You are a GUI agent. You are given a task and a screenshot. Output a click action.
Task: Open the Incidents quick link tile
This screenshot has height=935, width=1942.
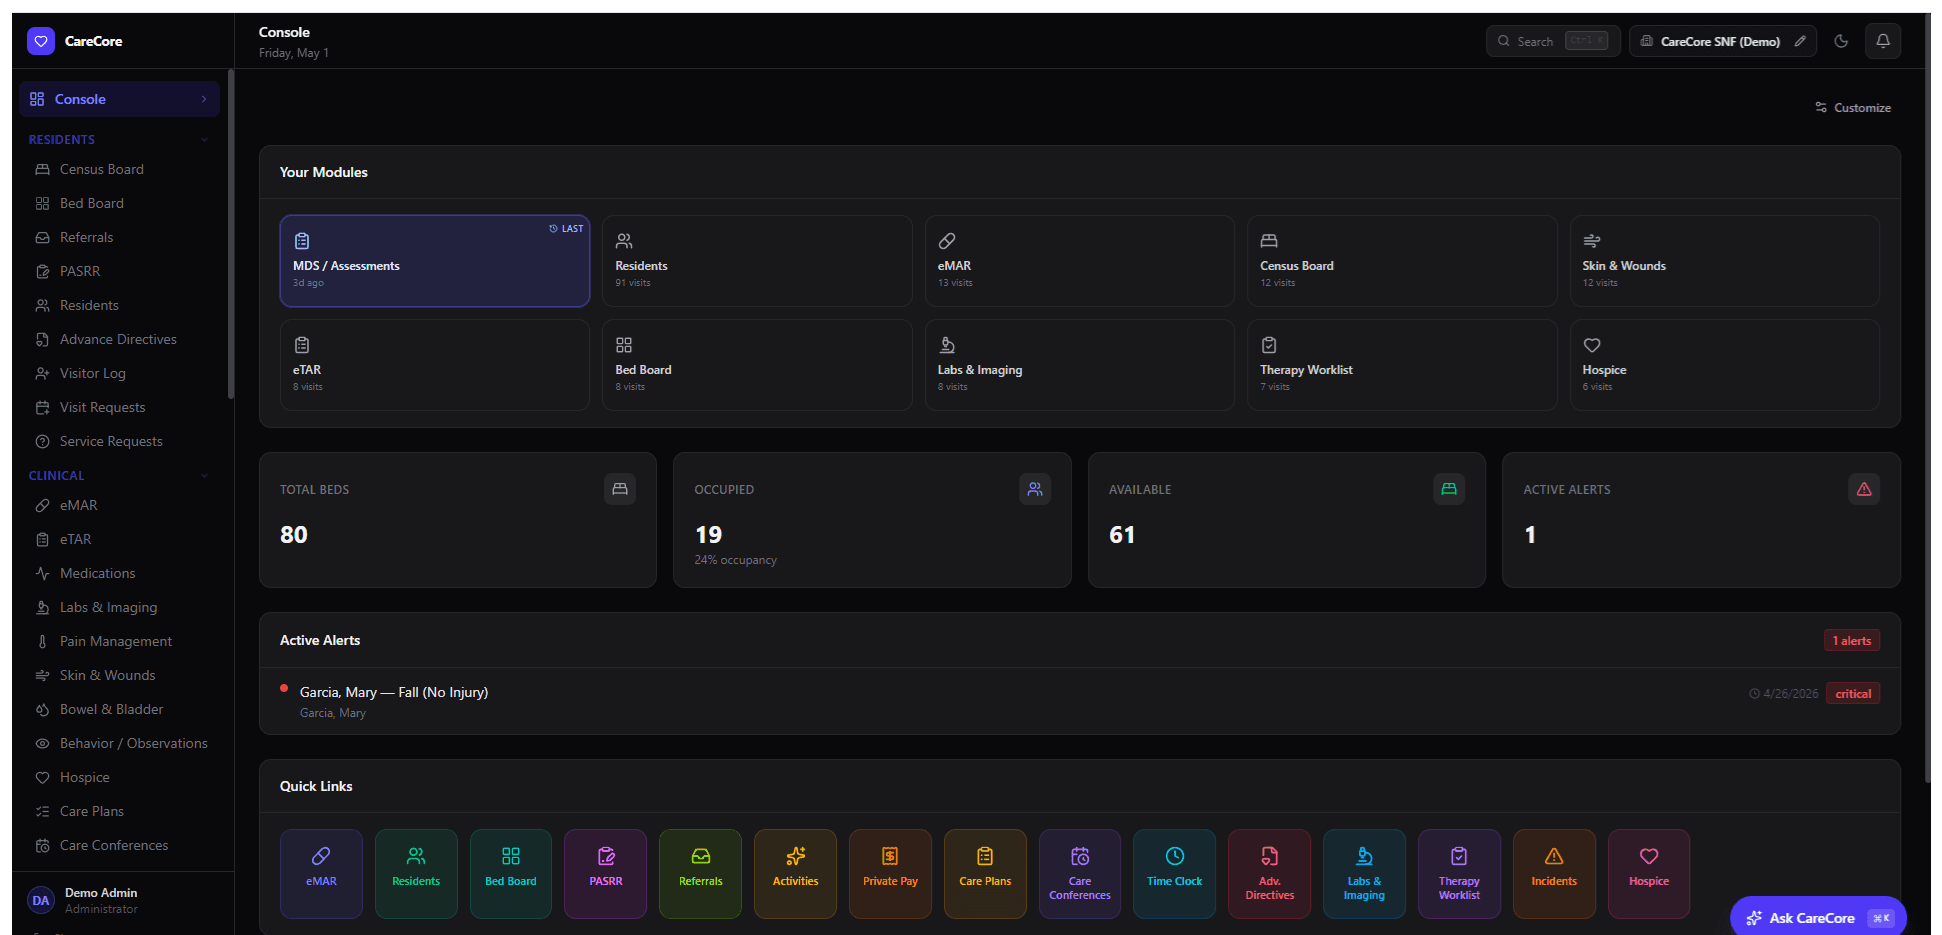coord(1554,874)
